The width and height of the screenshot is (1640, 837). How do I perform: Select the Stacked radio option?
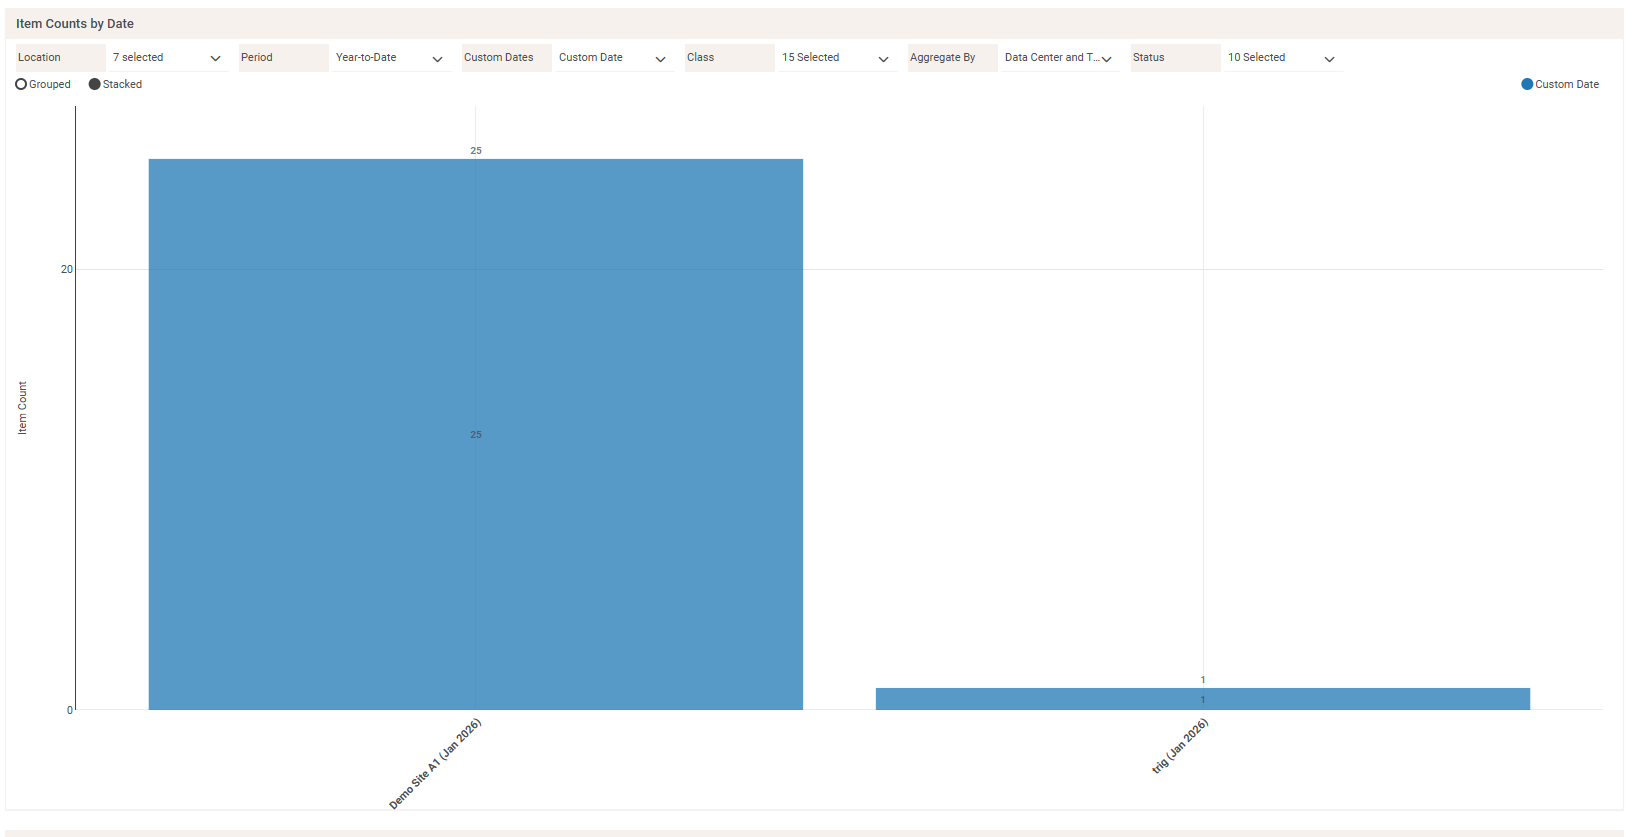point(95,85)
